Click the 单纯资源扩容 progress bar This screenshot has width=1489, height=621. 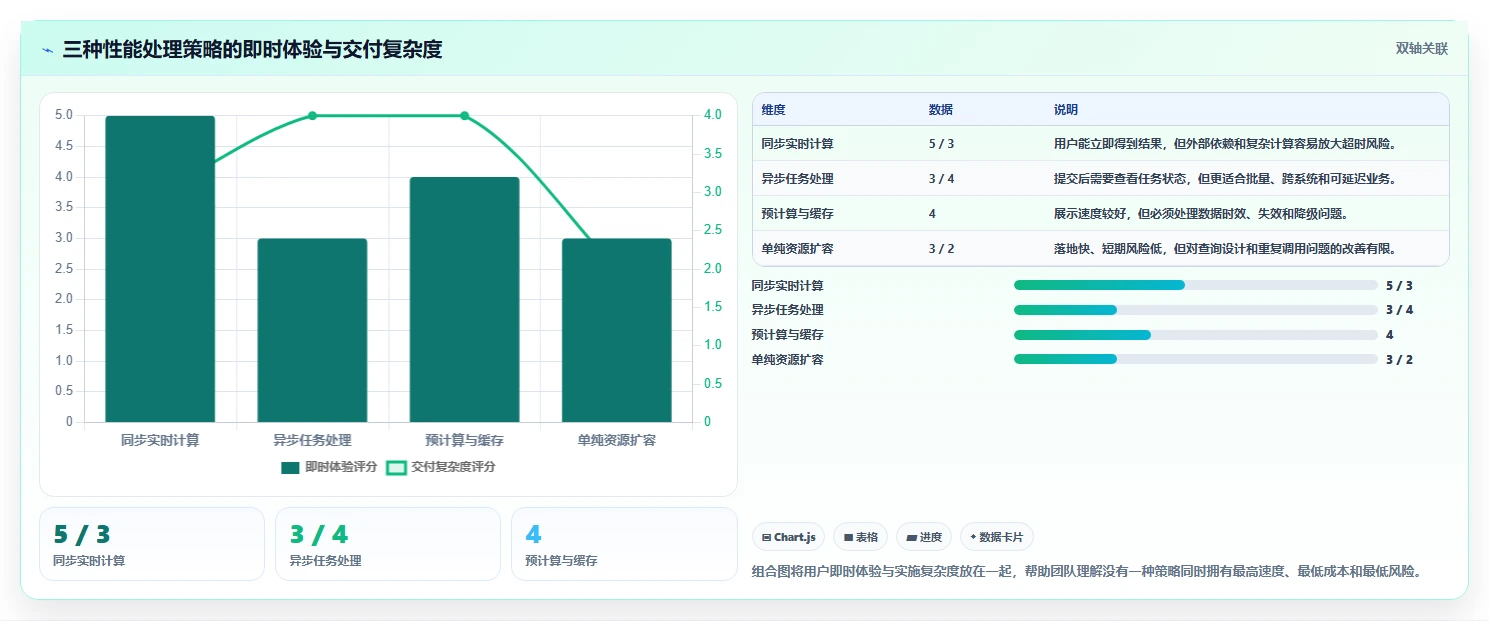(x=1196, y=359)
